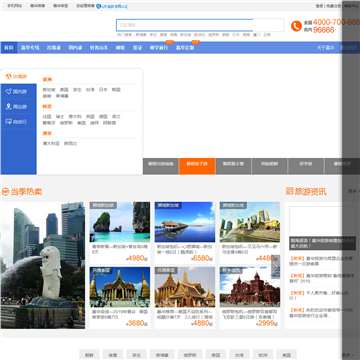Click 台湾 under 亚洲 destinations
Viewport: 360px width, 360px height.
(x=90, y=90)
